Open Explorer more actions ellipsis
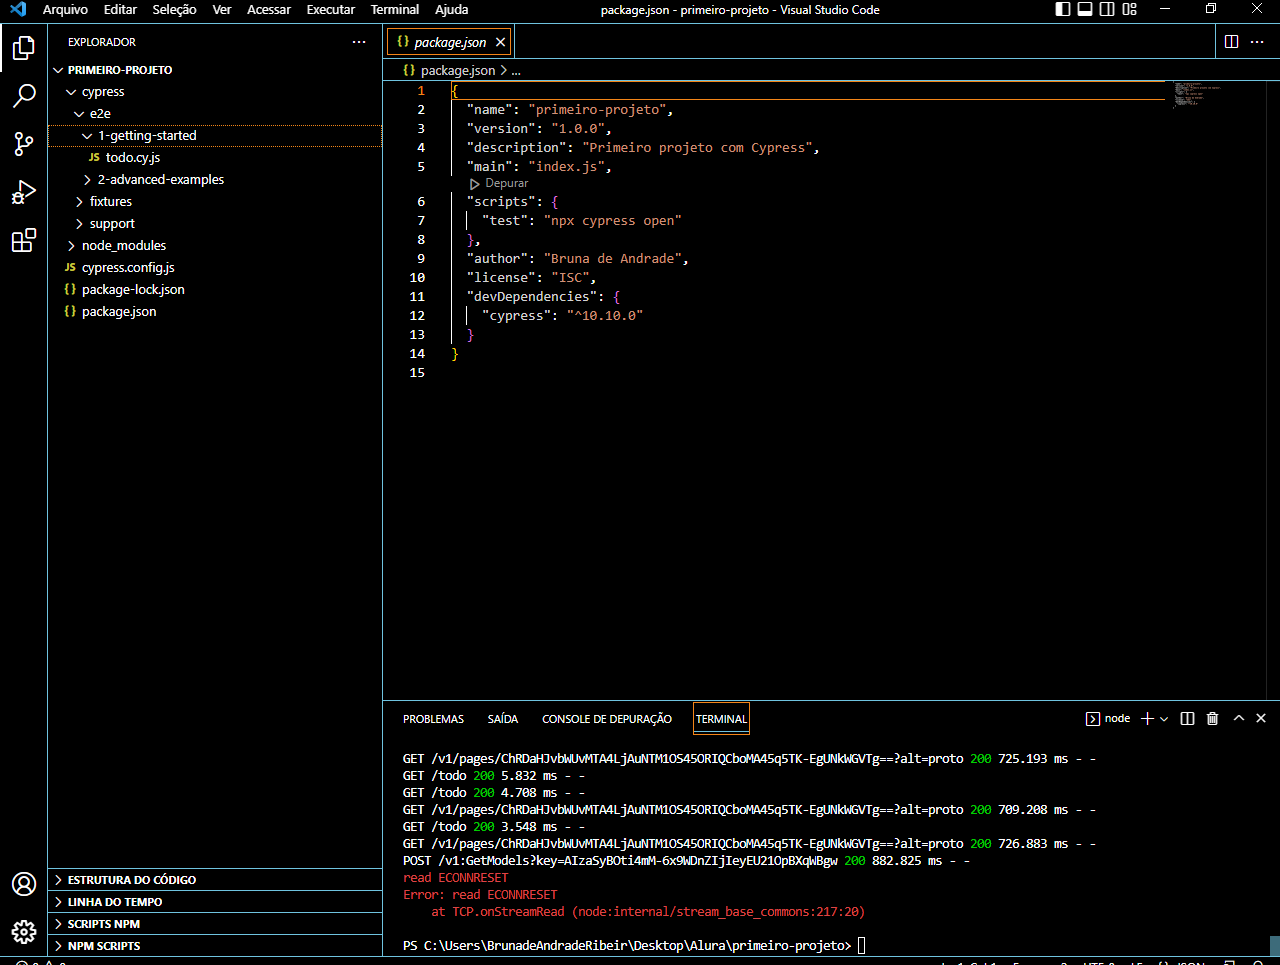 click(359, 42)
